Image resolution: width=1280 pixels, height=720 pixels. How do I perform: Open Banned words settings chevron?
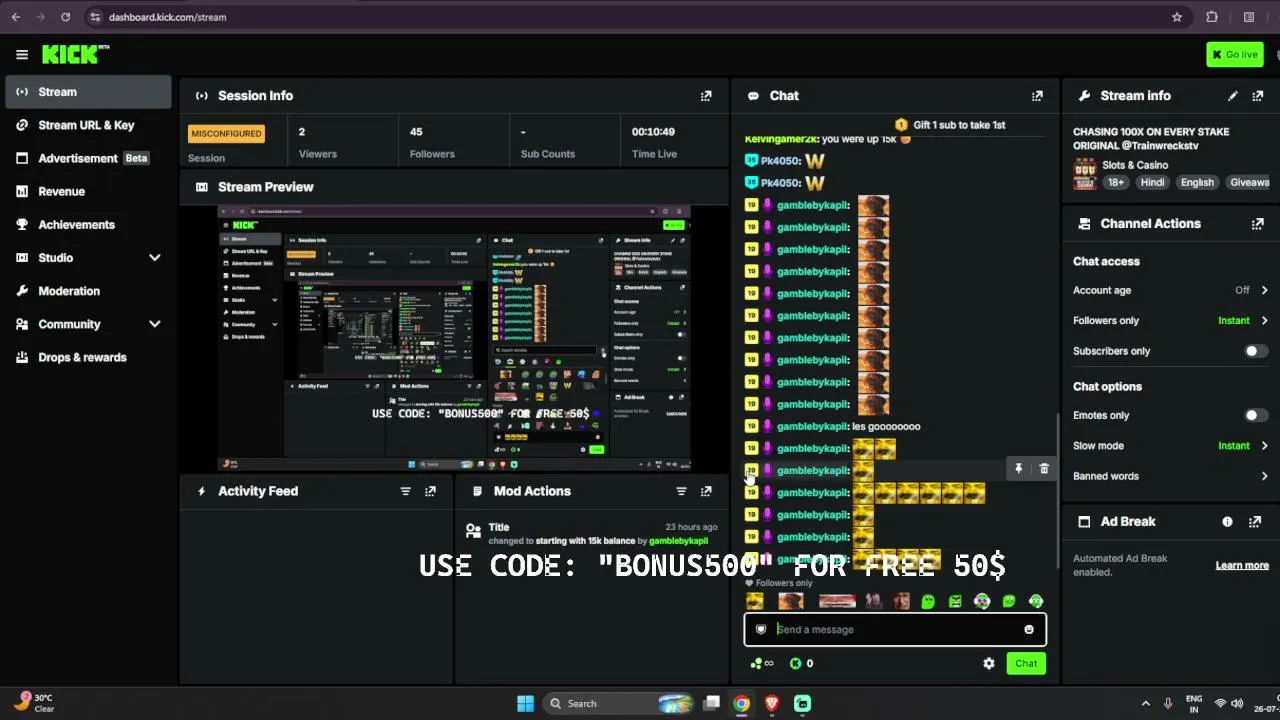(x=1264, y=476)
